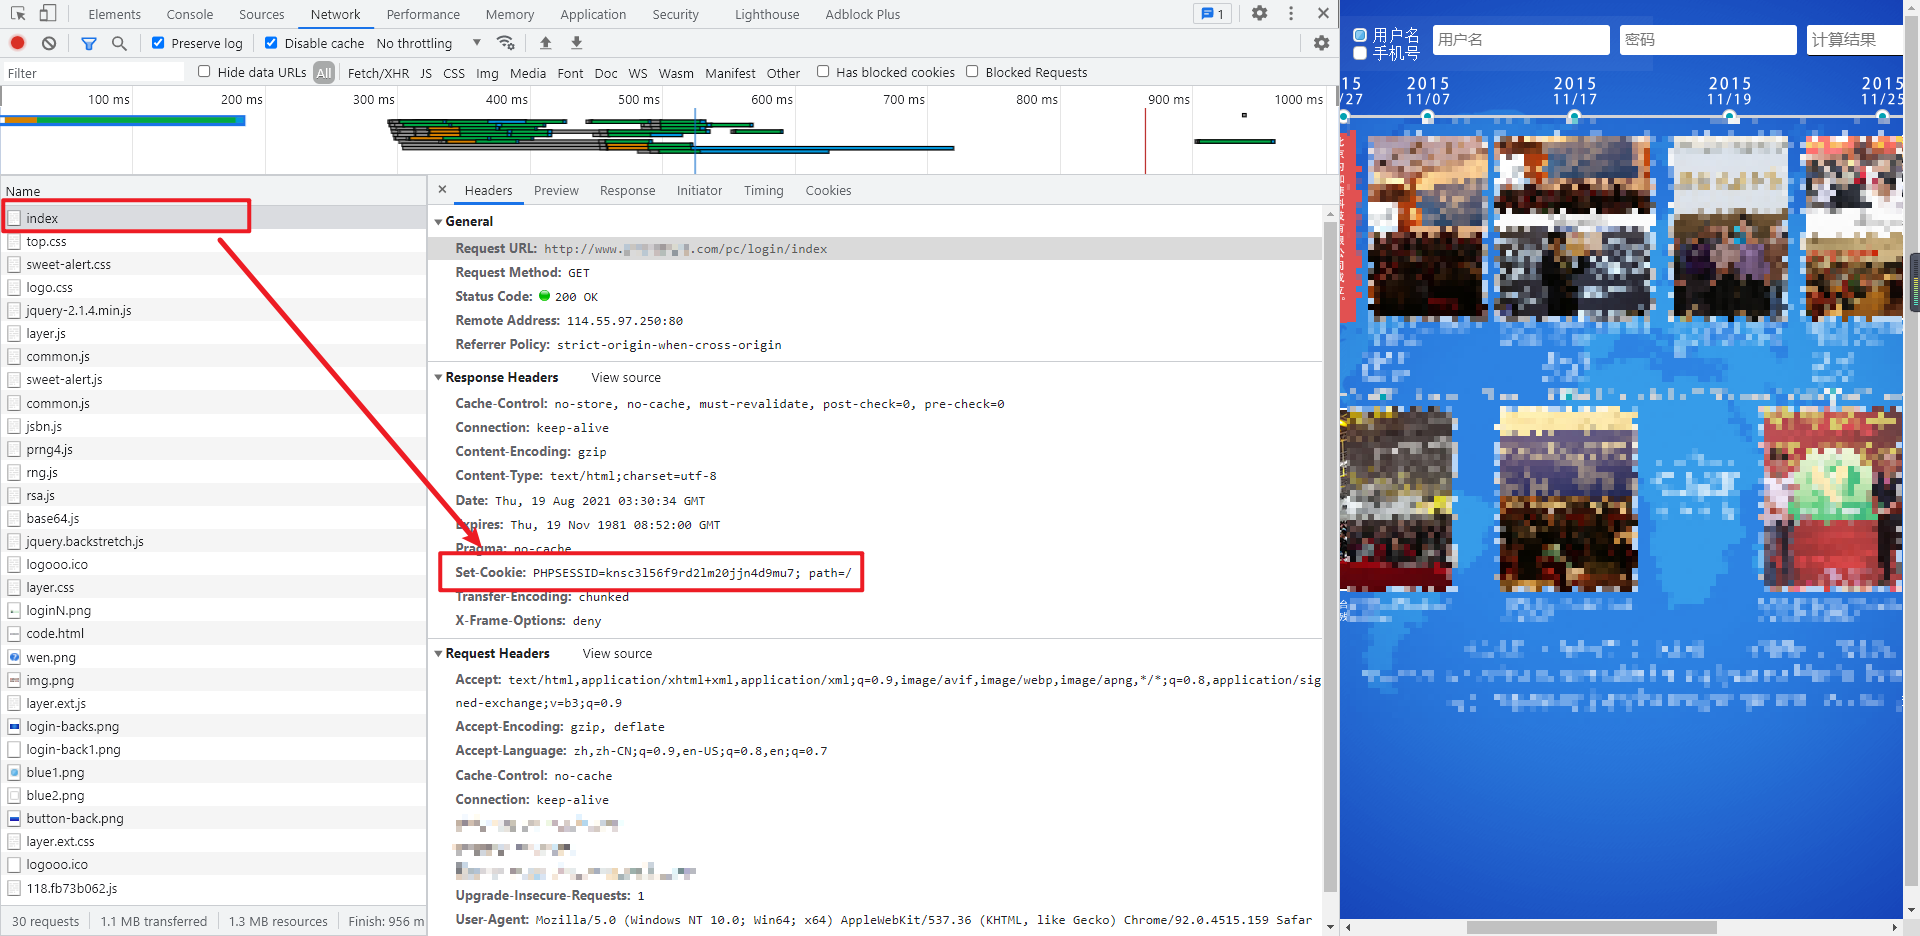
Task: Click the 2015 11/07 timeline marker
Action: 1427,117
